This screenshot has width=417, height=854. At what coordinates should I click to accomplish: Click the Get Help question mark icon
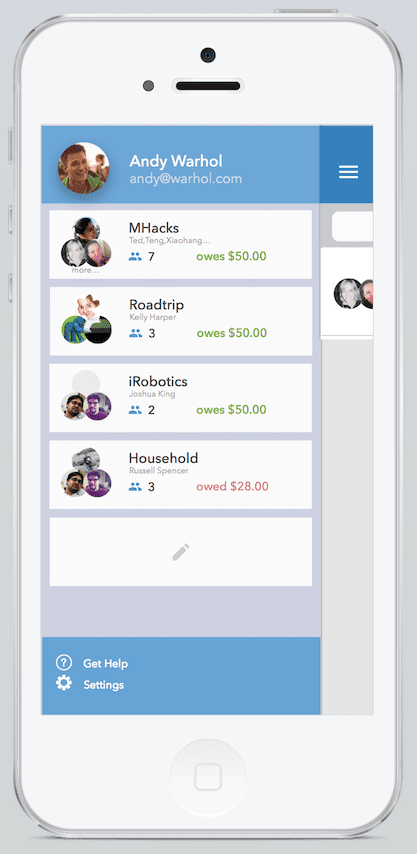pyautogui.click(x=64, y=663)
